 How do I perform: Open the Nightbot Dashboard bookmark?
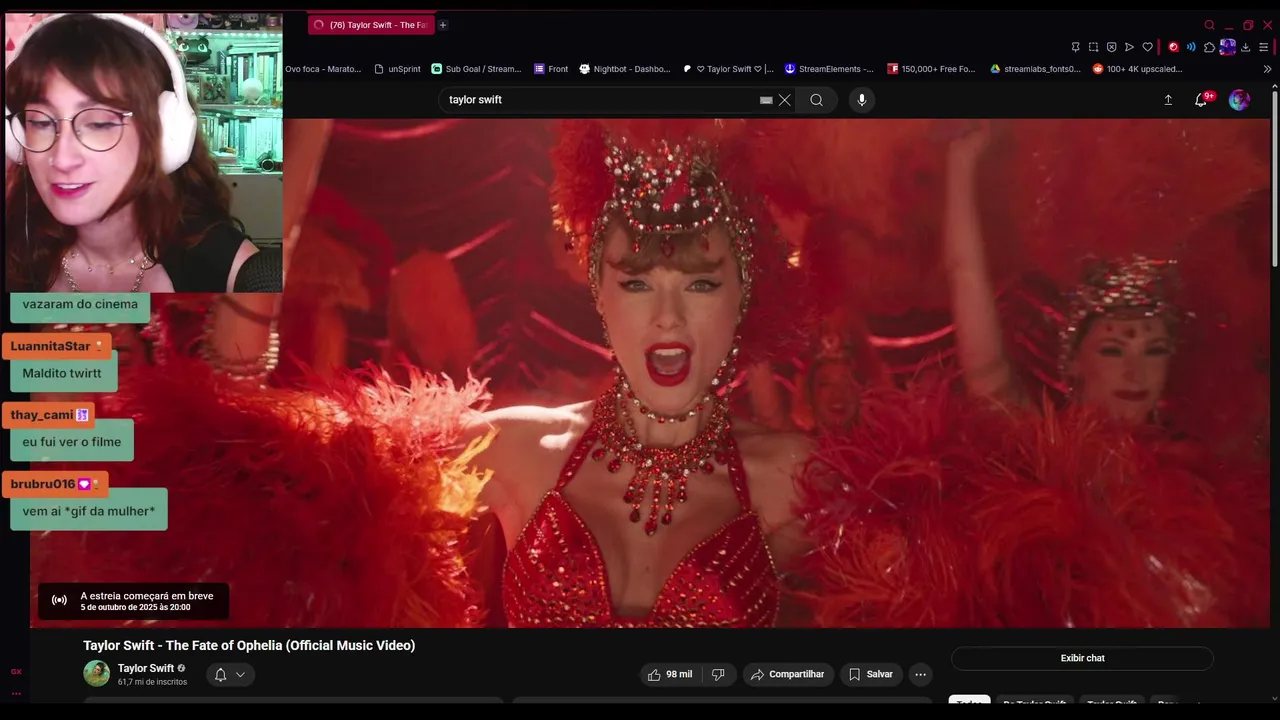pos(625,69)
